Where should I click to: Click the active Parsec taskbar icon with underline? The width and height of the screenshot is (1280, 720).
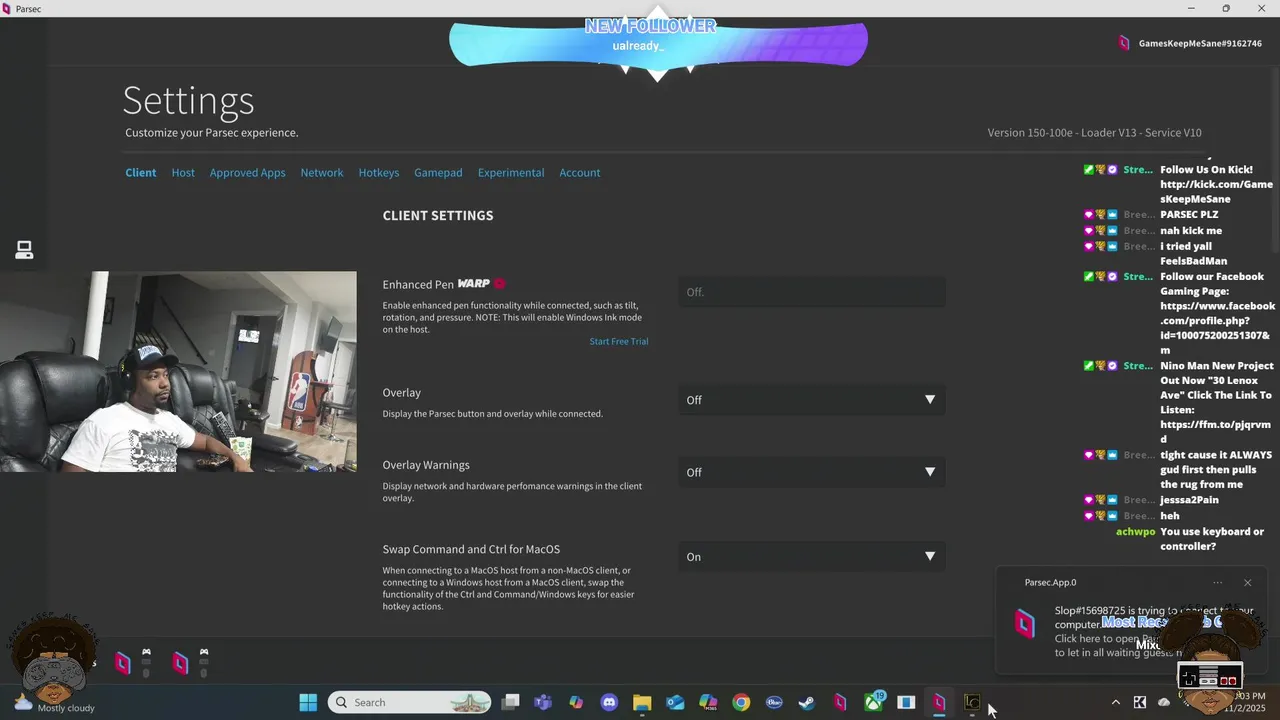point(938,702)
